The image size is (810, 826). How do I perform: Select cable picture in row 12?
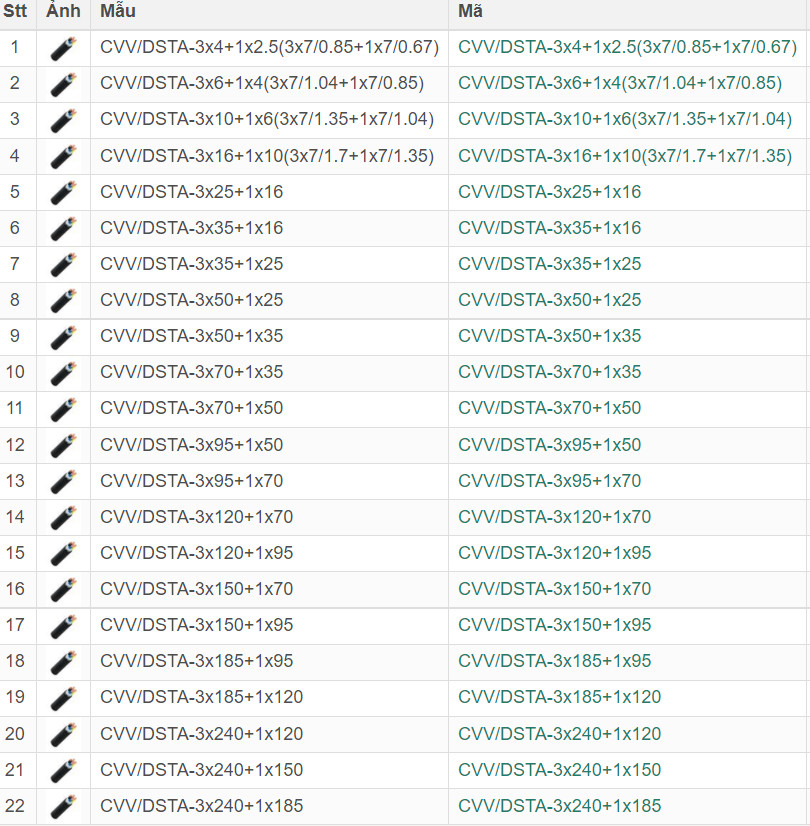point(63,445)
